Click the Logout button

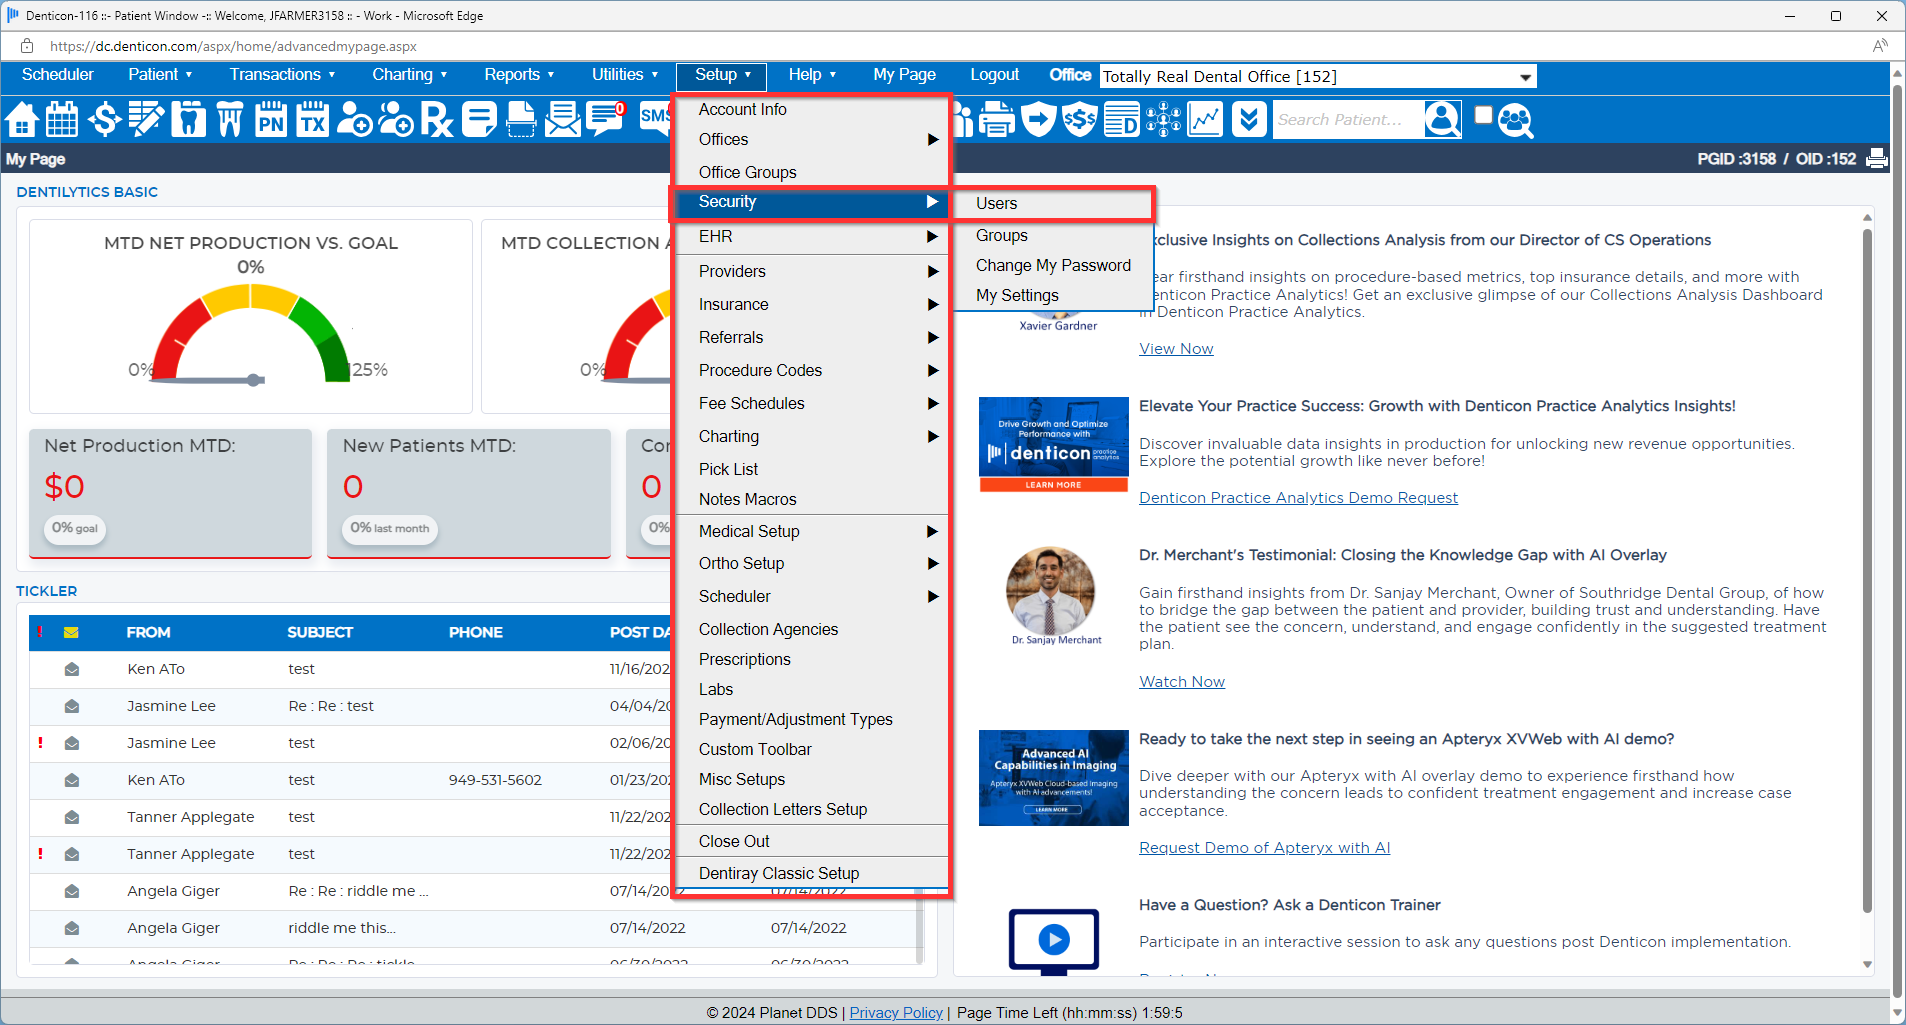tap(994, 75)
